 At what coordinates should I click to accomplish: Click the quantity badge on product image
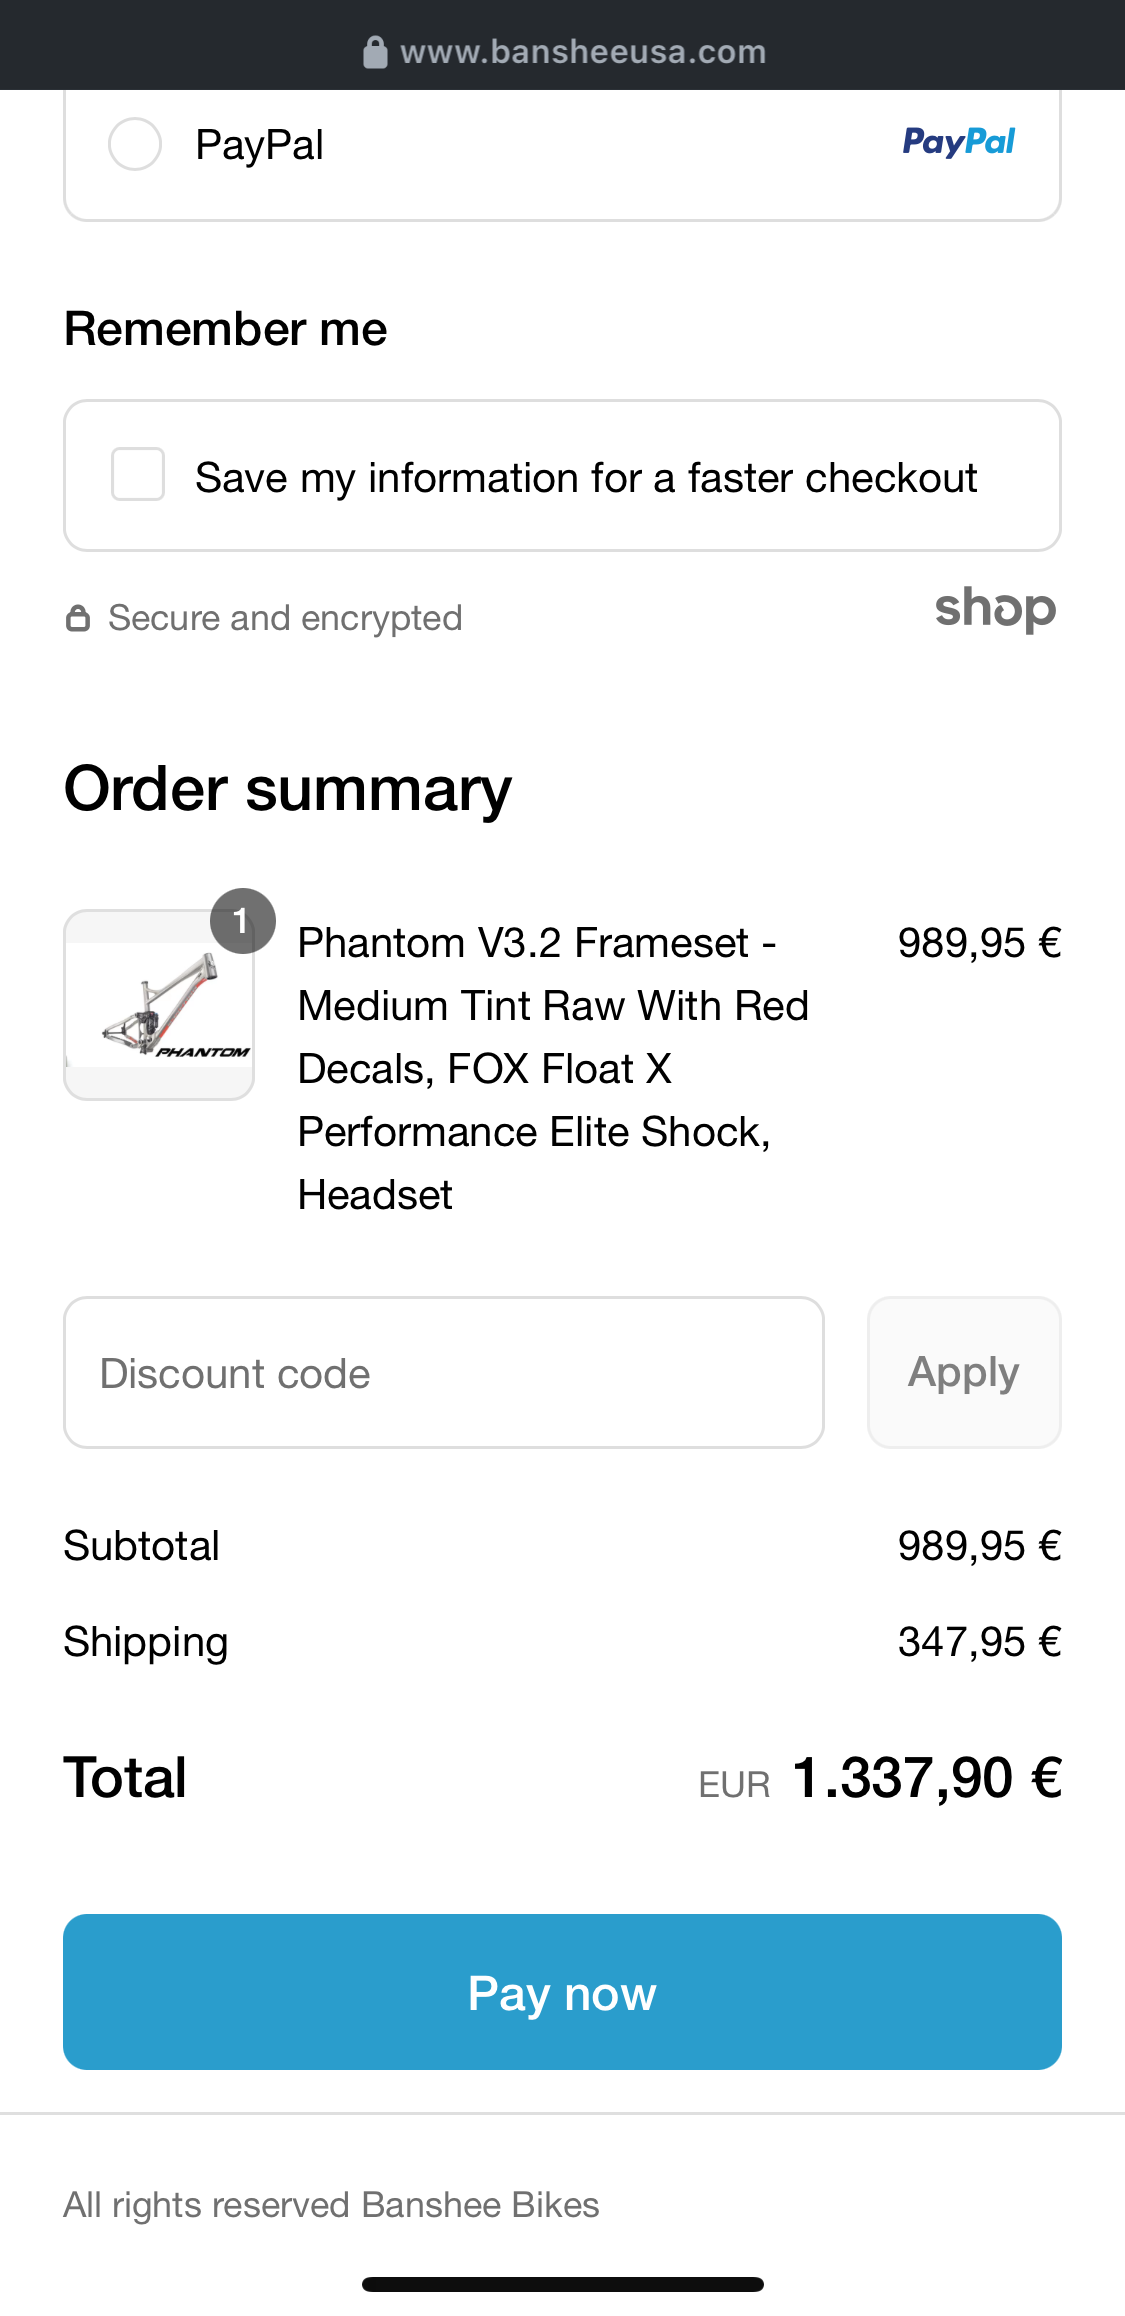coord(242,920)
